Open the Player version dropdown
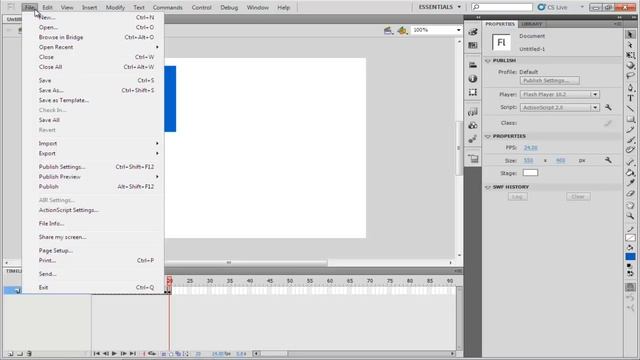The width and height of the screenshot is (640, 360). point(595,94)
